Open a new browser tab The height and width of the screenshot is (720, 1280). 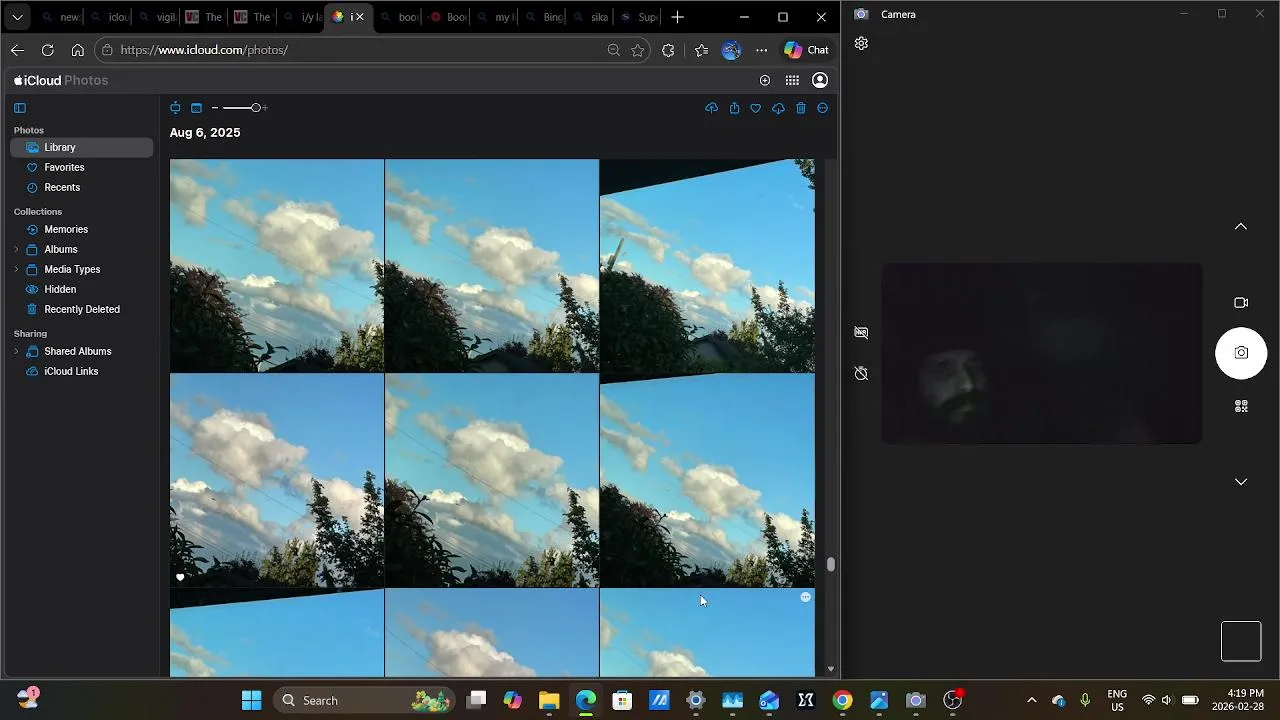point(678,17)
